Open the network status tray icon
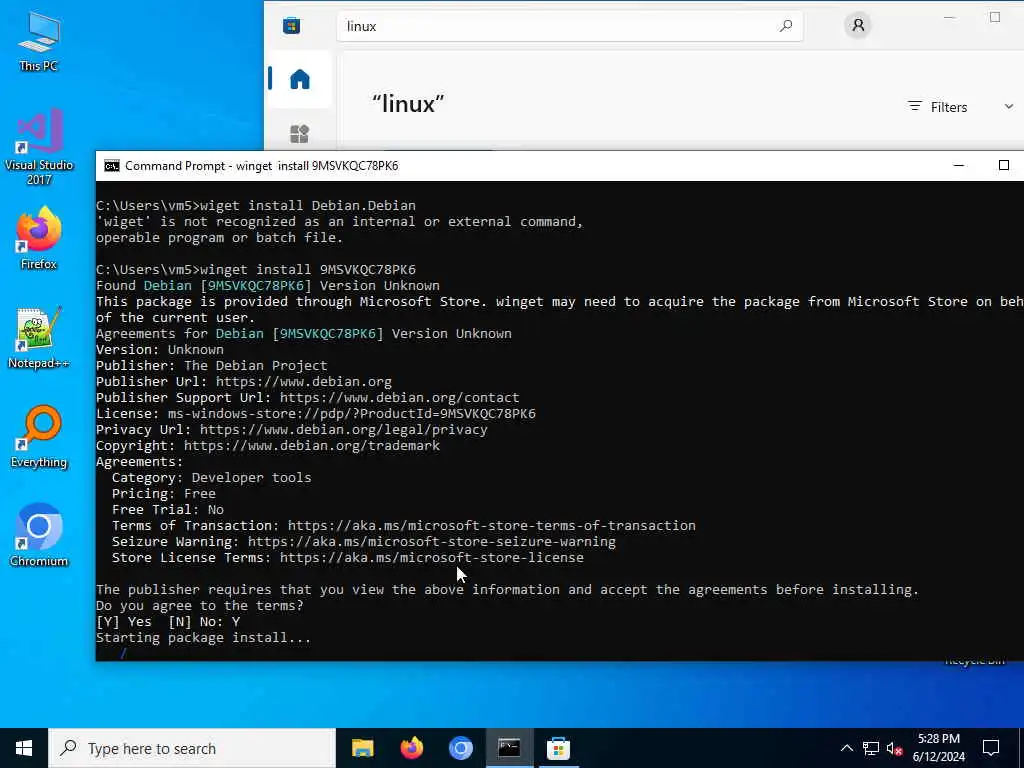Screen dimensions: 1024x768 [x=871, y=748]
